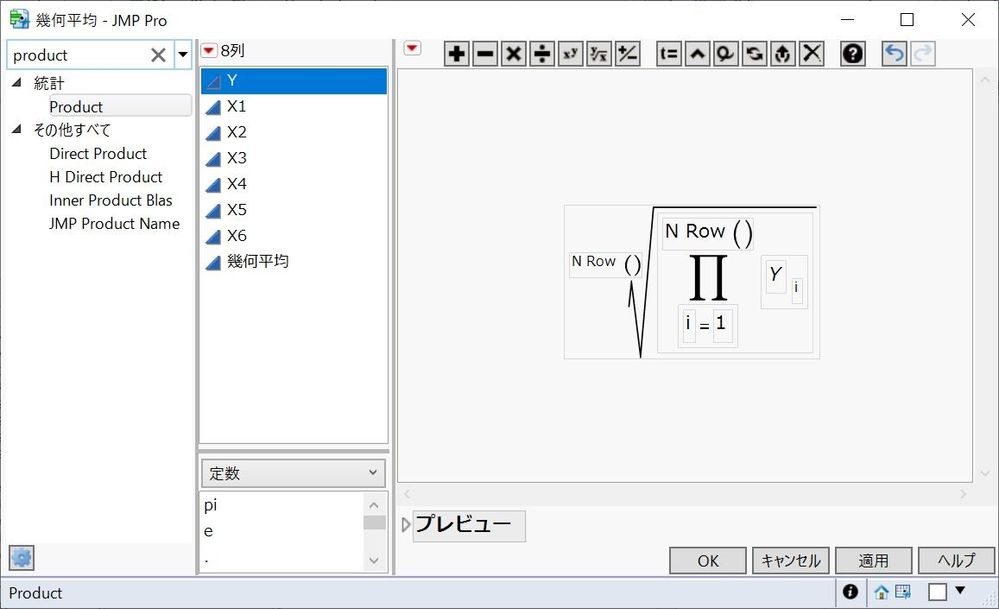The height and width of the screenshot is (609, 999).
Task: Select the JMP Product Name function
Action: [115, 224]
